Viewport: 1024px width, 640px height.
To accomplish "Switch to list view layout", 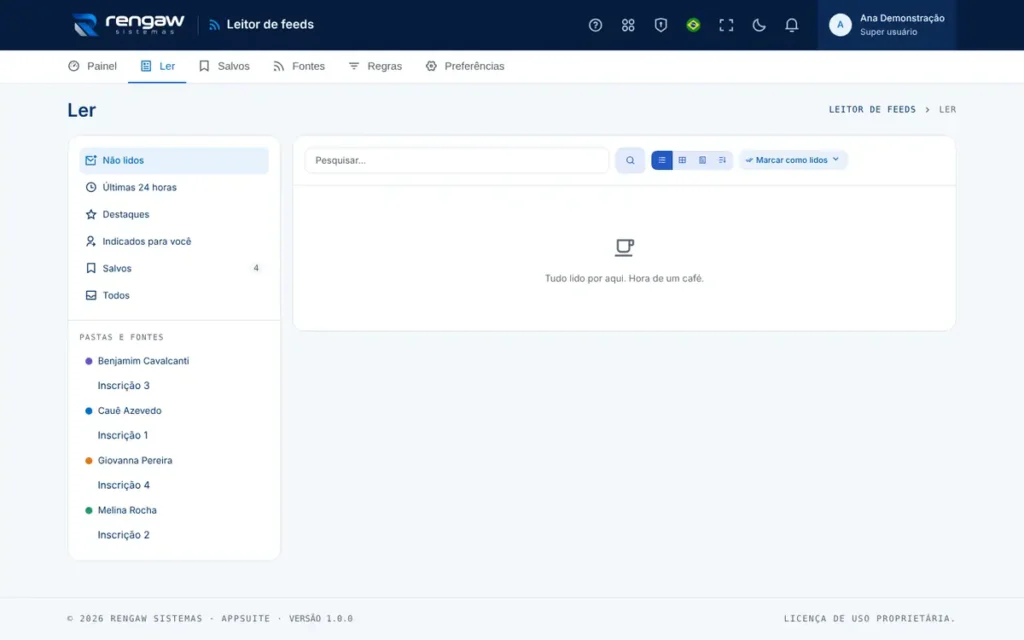I will (x=662, y=160).
